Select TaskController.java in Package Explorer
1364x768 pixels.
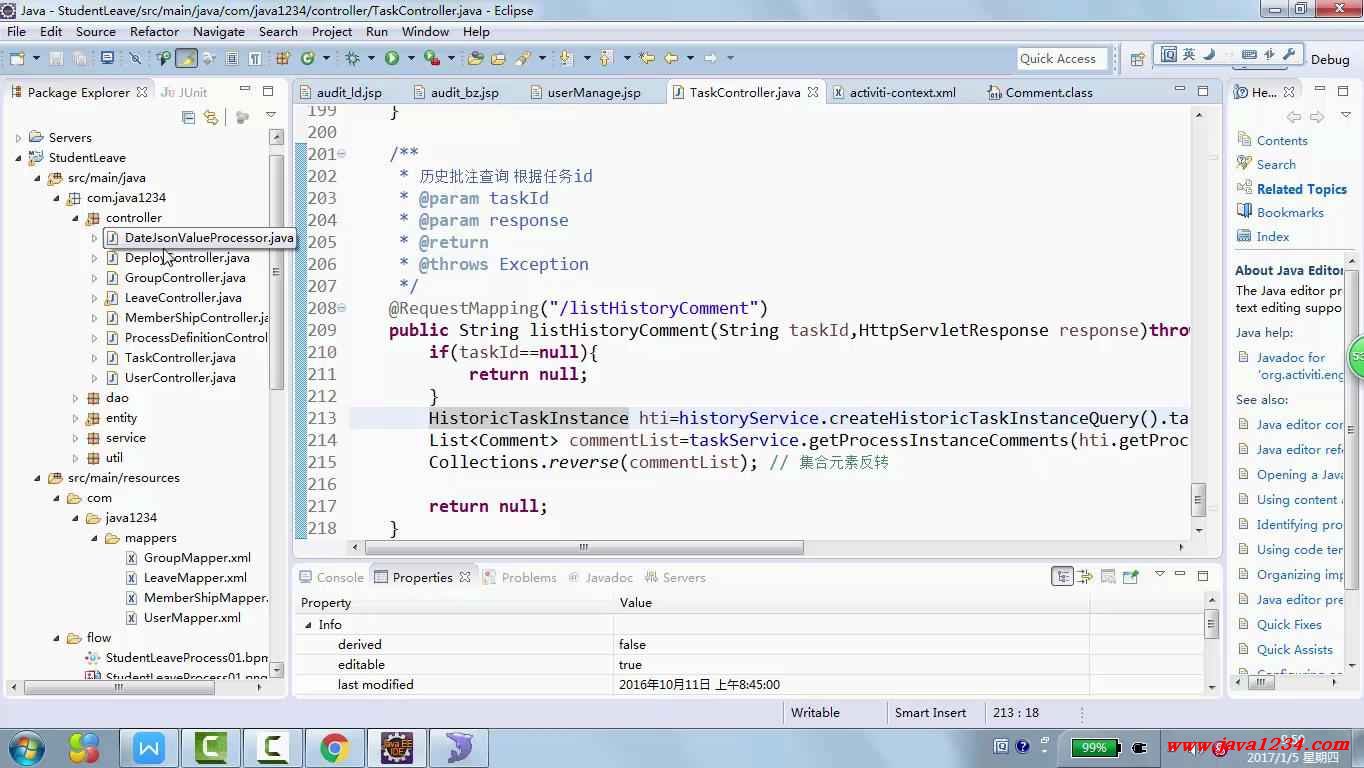click(x=180, y=358)
